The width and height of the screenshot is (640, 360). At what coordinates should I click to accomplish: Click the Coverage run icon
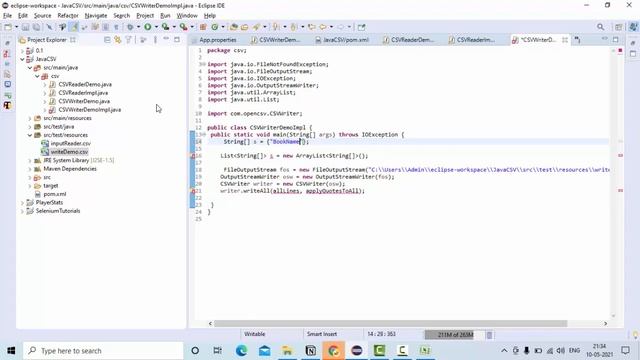click(x=165, y=27)
